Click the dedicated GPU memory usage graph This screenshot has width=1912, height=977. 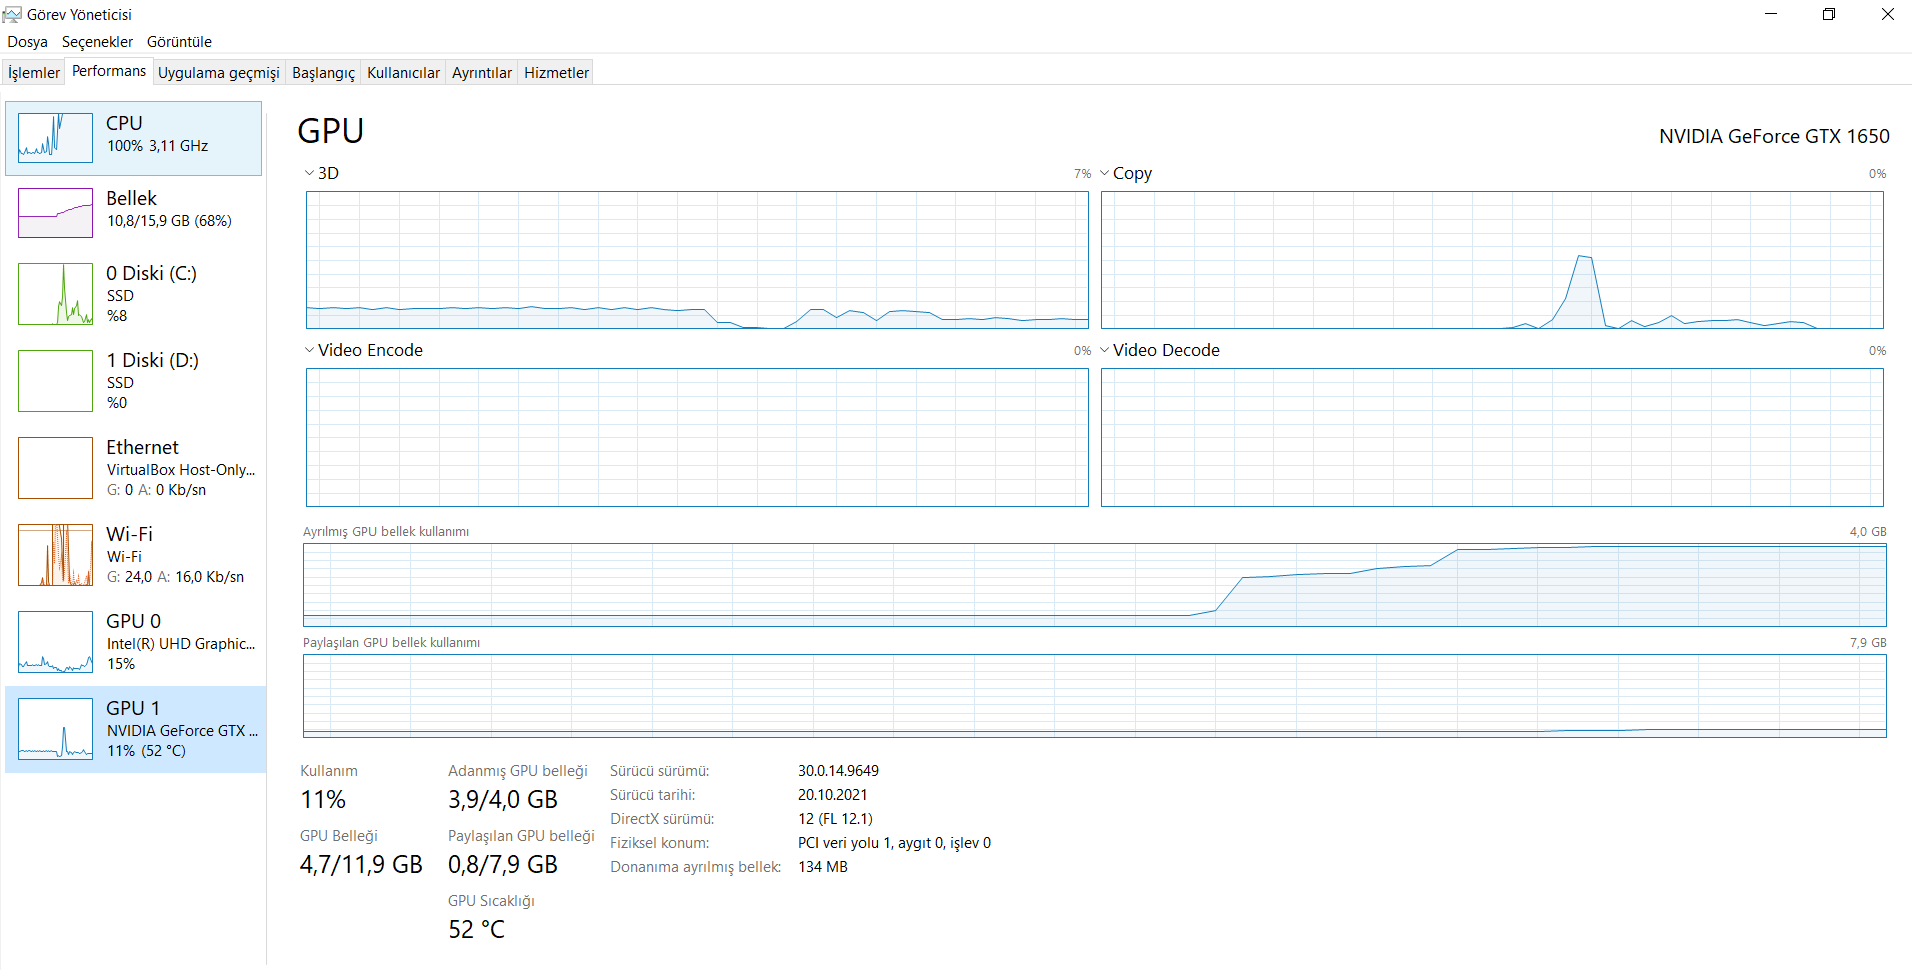[1094, 585]
